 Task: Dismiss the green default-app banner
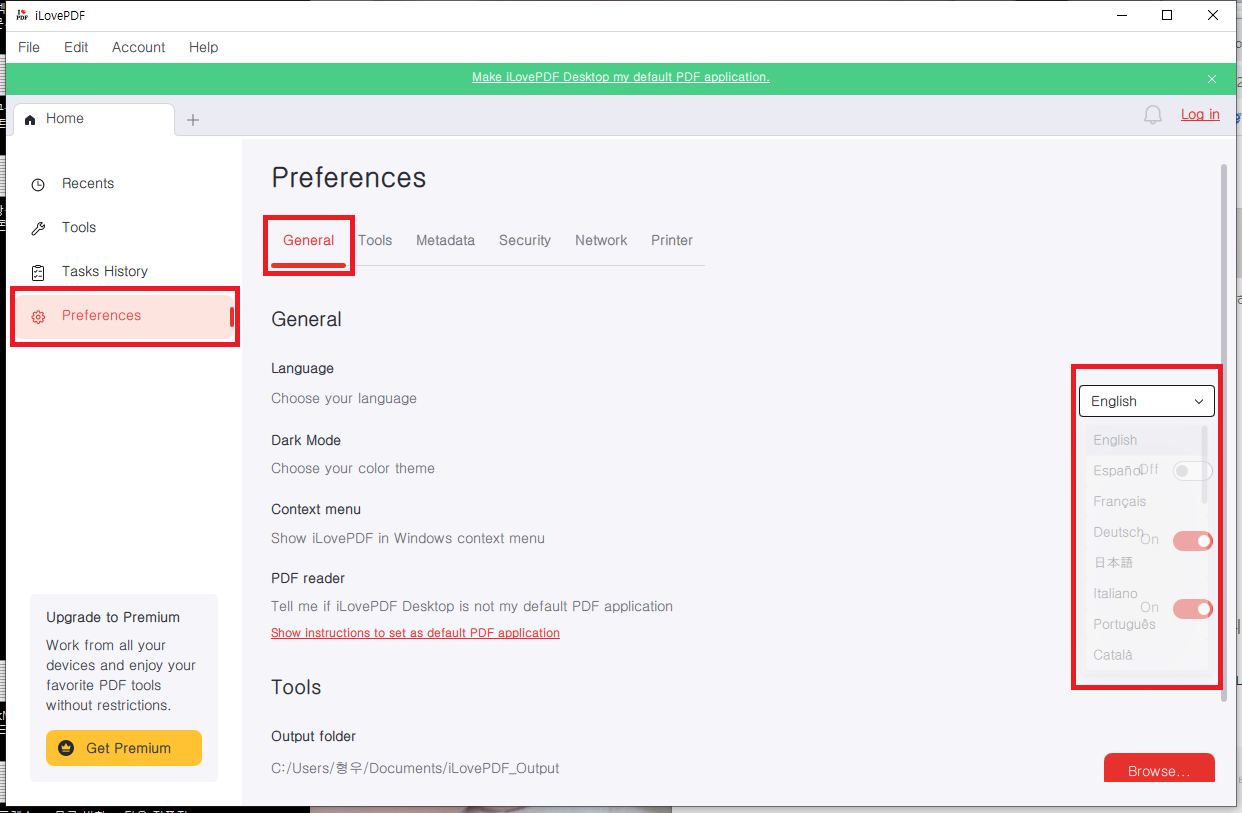pos(1212,79)
